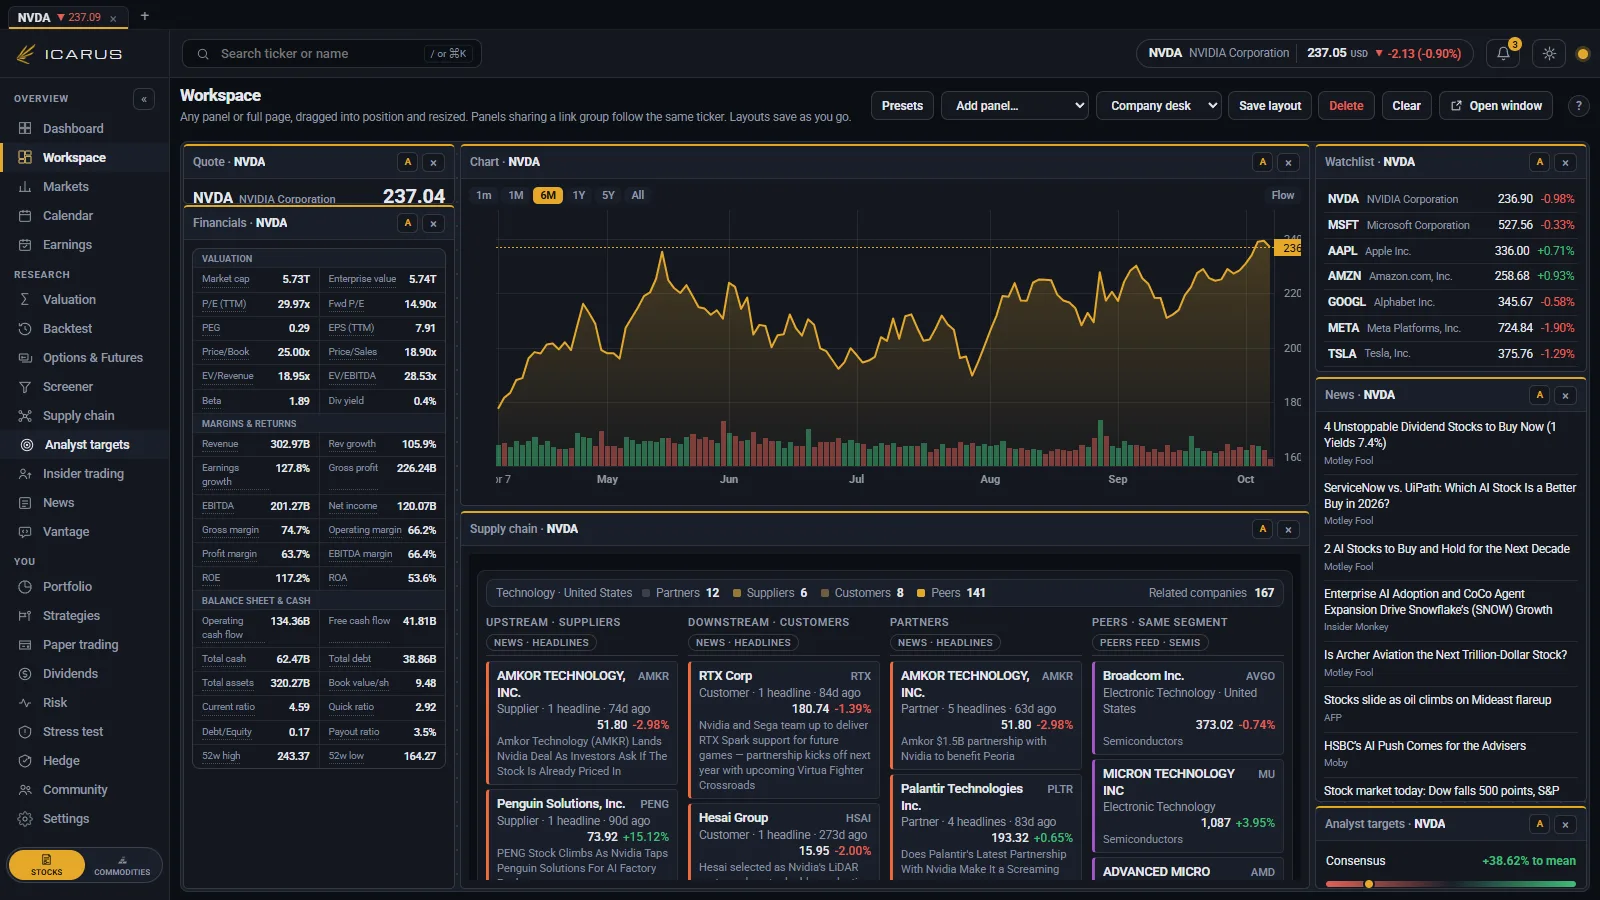Toggle Flow overlay on the chart
1600x900 pixels.
click(1282, 196)
